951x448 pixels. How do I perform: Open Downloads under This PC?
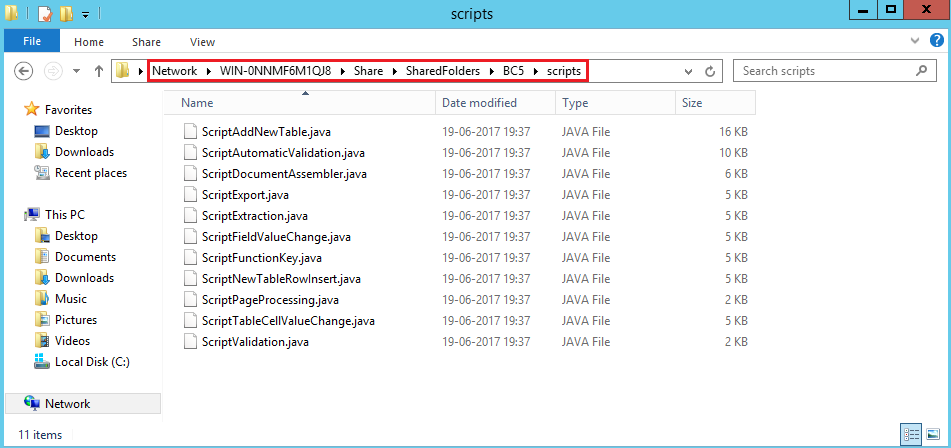click(84, 278)
